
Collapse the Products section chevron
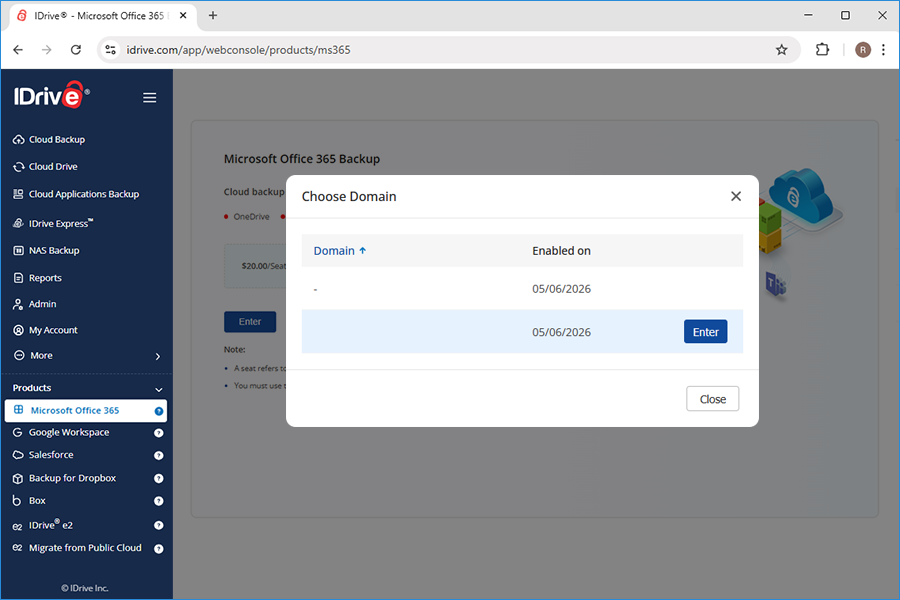point(158,389)
